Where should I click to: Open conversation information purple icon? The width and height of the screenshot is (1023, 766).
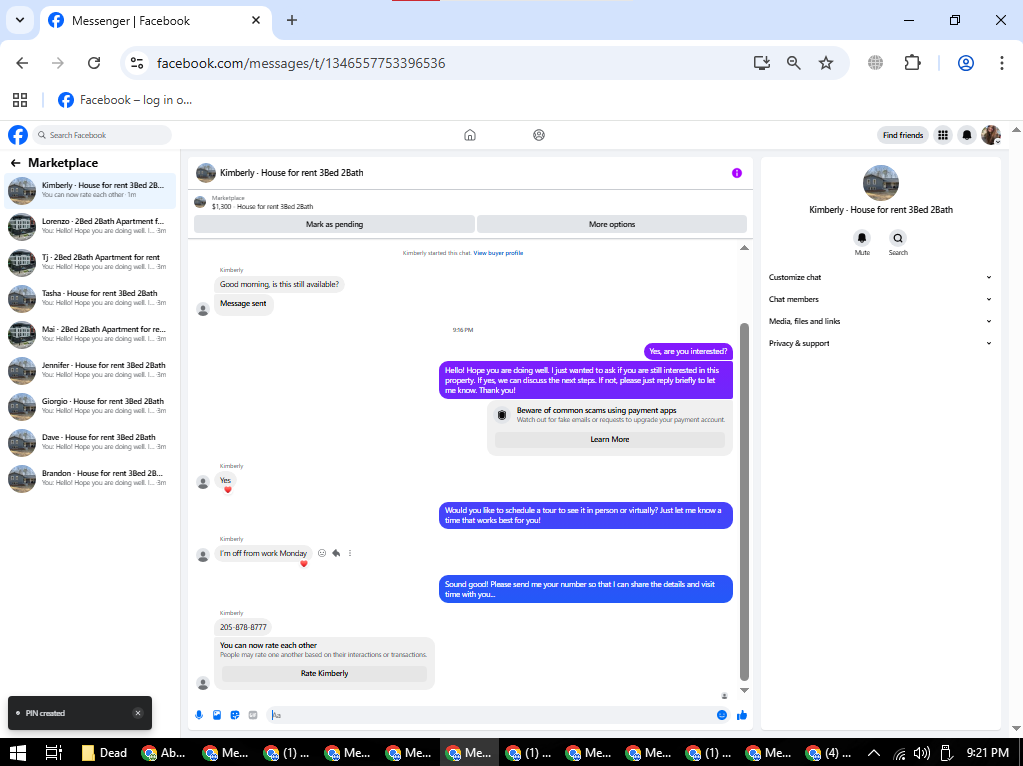pyautogui.click(x=737, y=173)
